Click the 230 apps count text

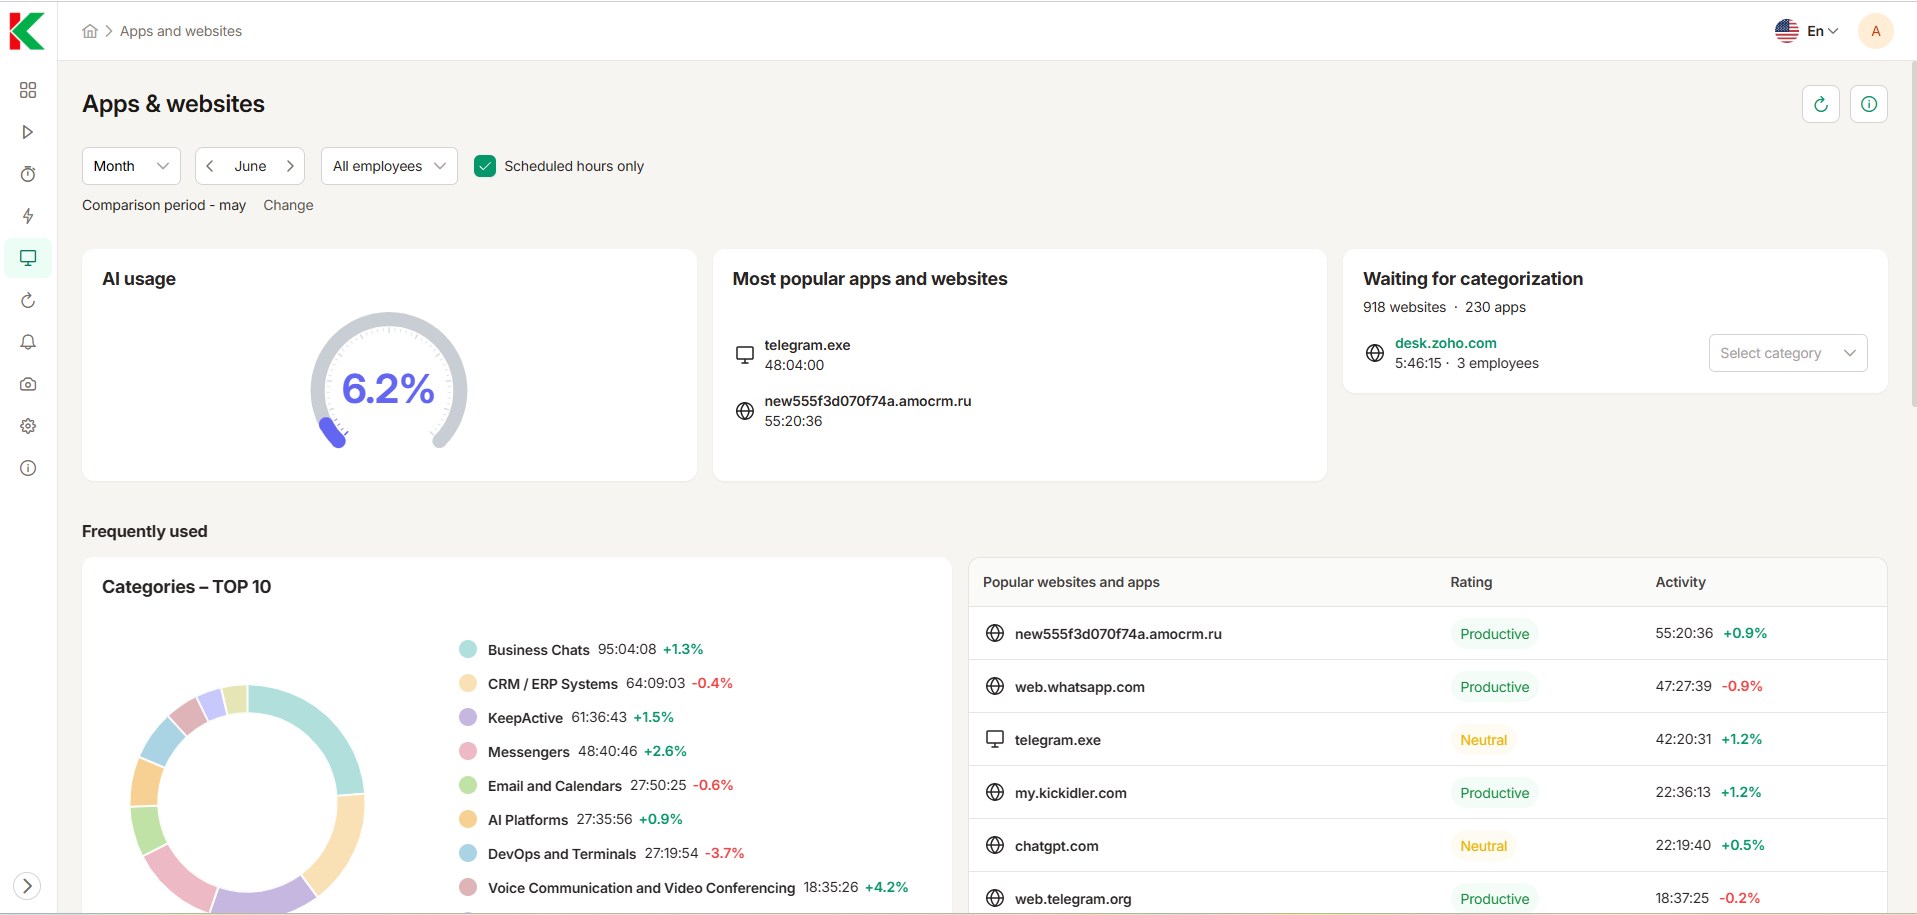tap(1495, 307)
